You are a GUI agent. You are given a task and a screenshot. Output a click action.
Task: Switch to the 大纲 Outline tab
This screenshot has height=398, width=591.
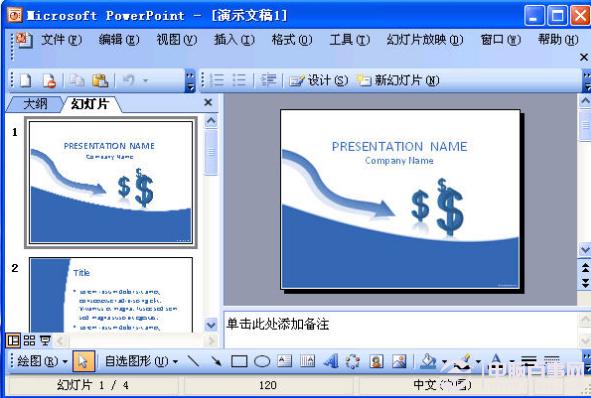[35, 104]
